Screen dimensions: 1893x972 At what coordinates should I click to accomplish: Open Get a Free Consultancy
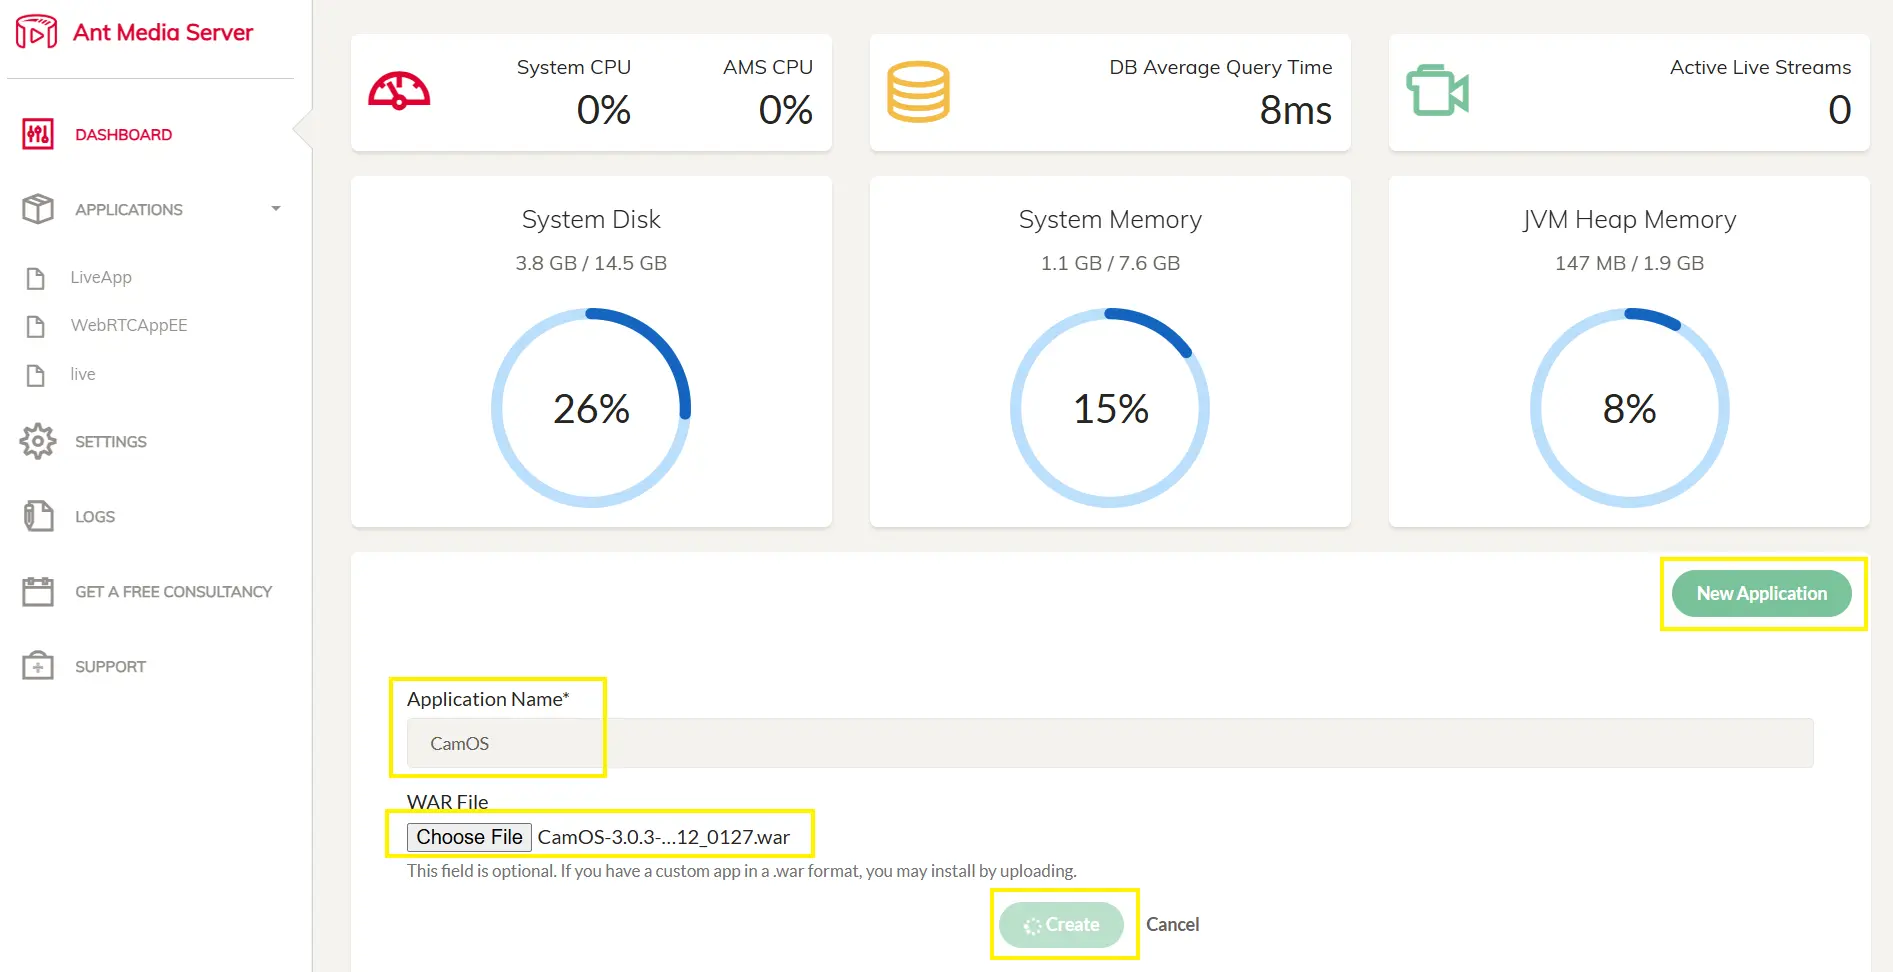click(173, 591)
